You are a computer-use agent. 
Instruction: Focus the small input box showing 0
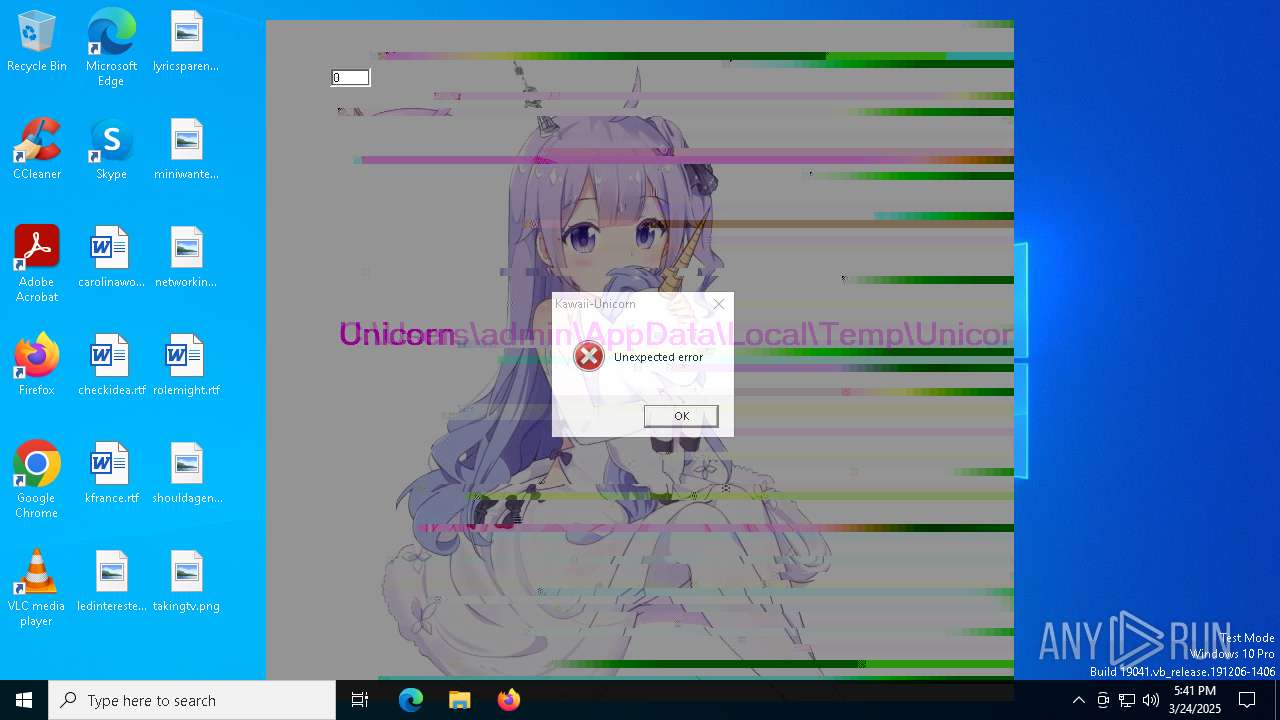point(350,78)
